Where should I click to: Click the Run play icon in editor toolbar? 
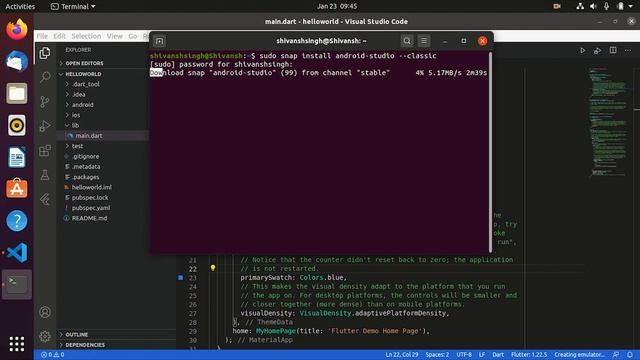(x=582, y=51)
